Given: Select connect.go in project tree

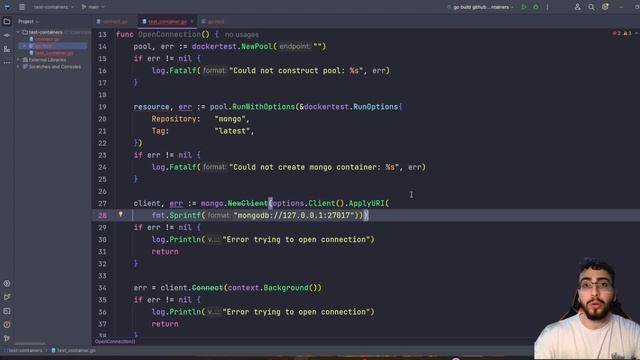Looking at the screenshot, I should tap(47, 39).
